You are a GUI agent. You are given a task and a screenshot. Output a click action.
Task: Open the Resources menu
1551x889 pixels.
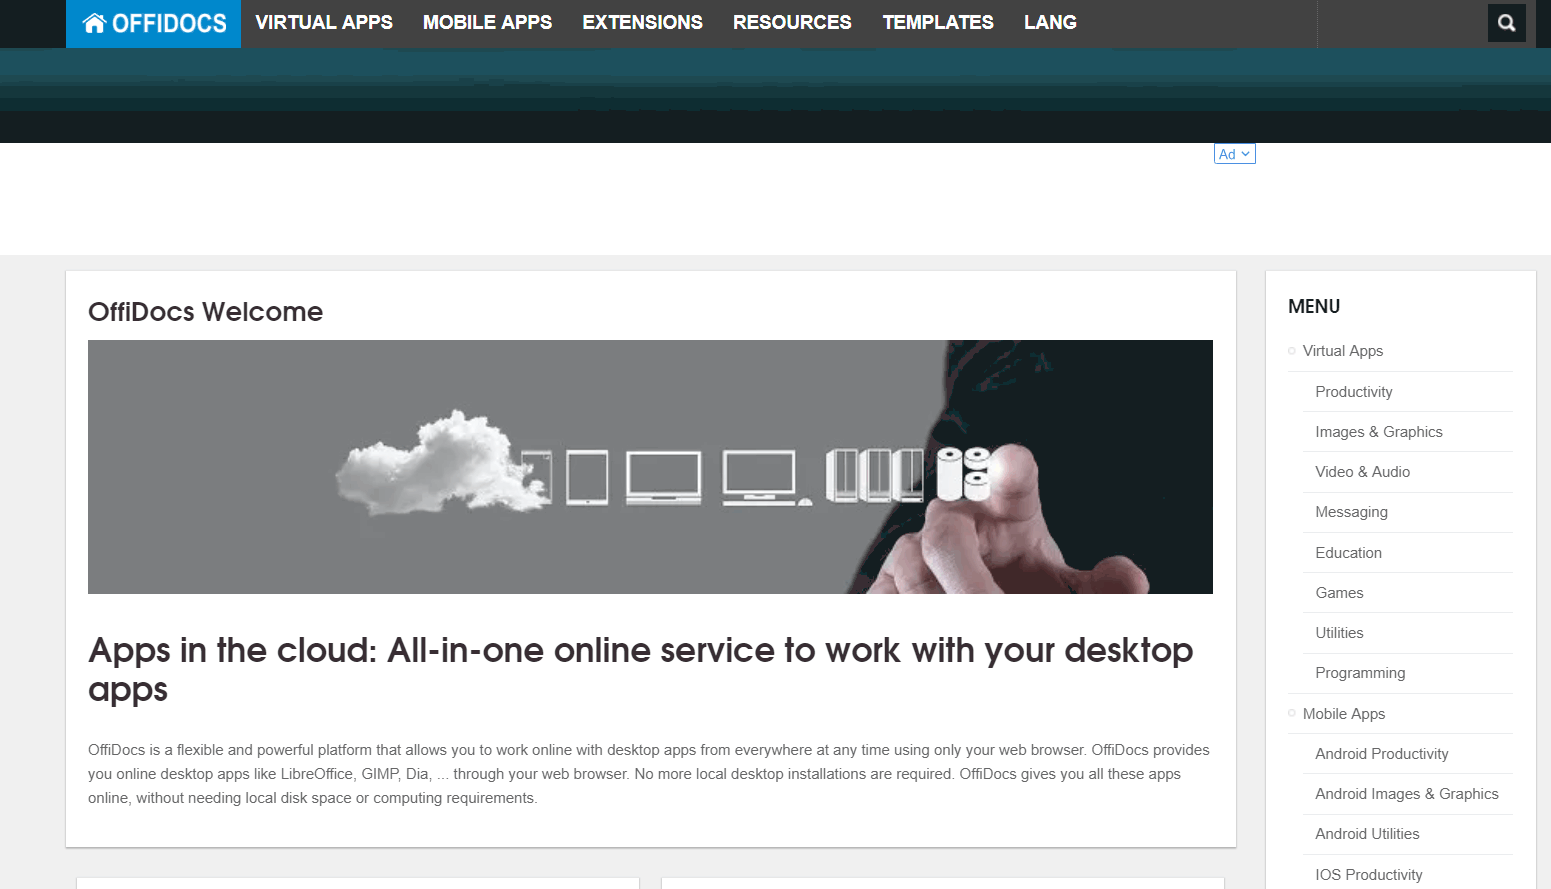(792, 22)
